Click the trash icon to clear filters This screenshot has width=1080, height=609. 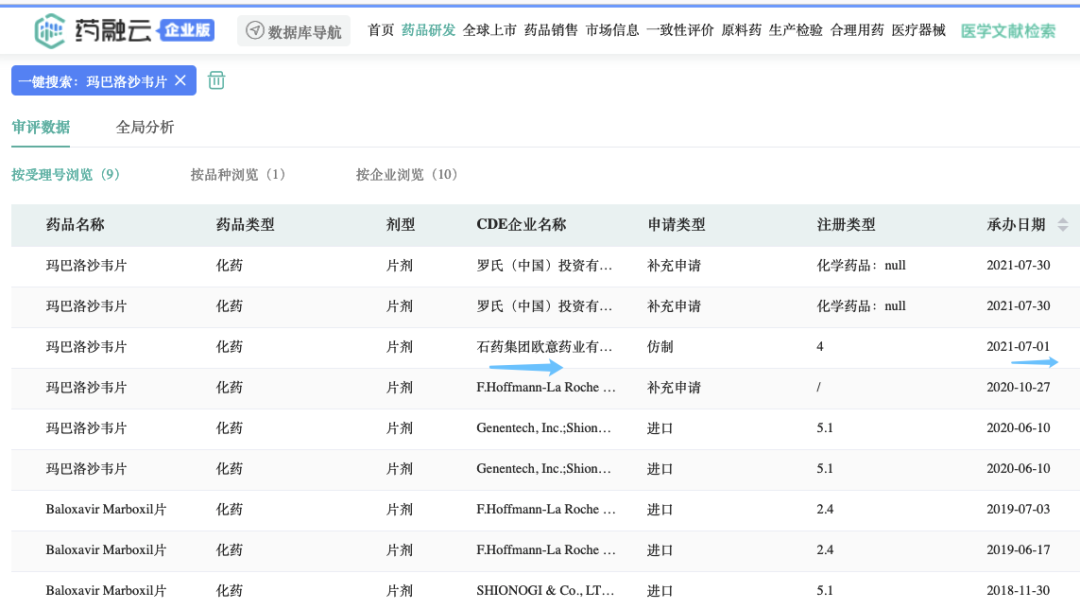216,81
